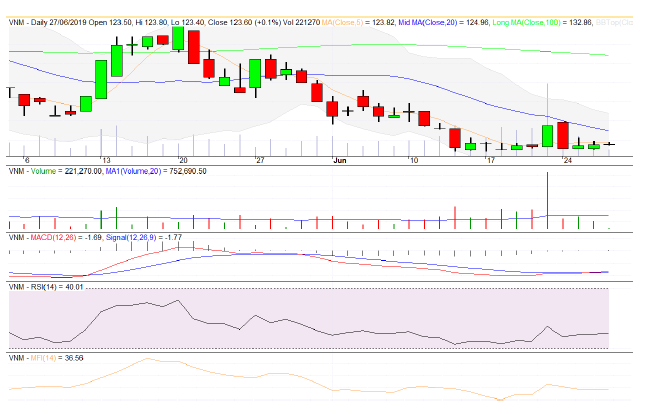Click the '10' date label on the axis

coord(414,161)
